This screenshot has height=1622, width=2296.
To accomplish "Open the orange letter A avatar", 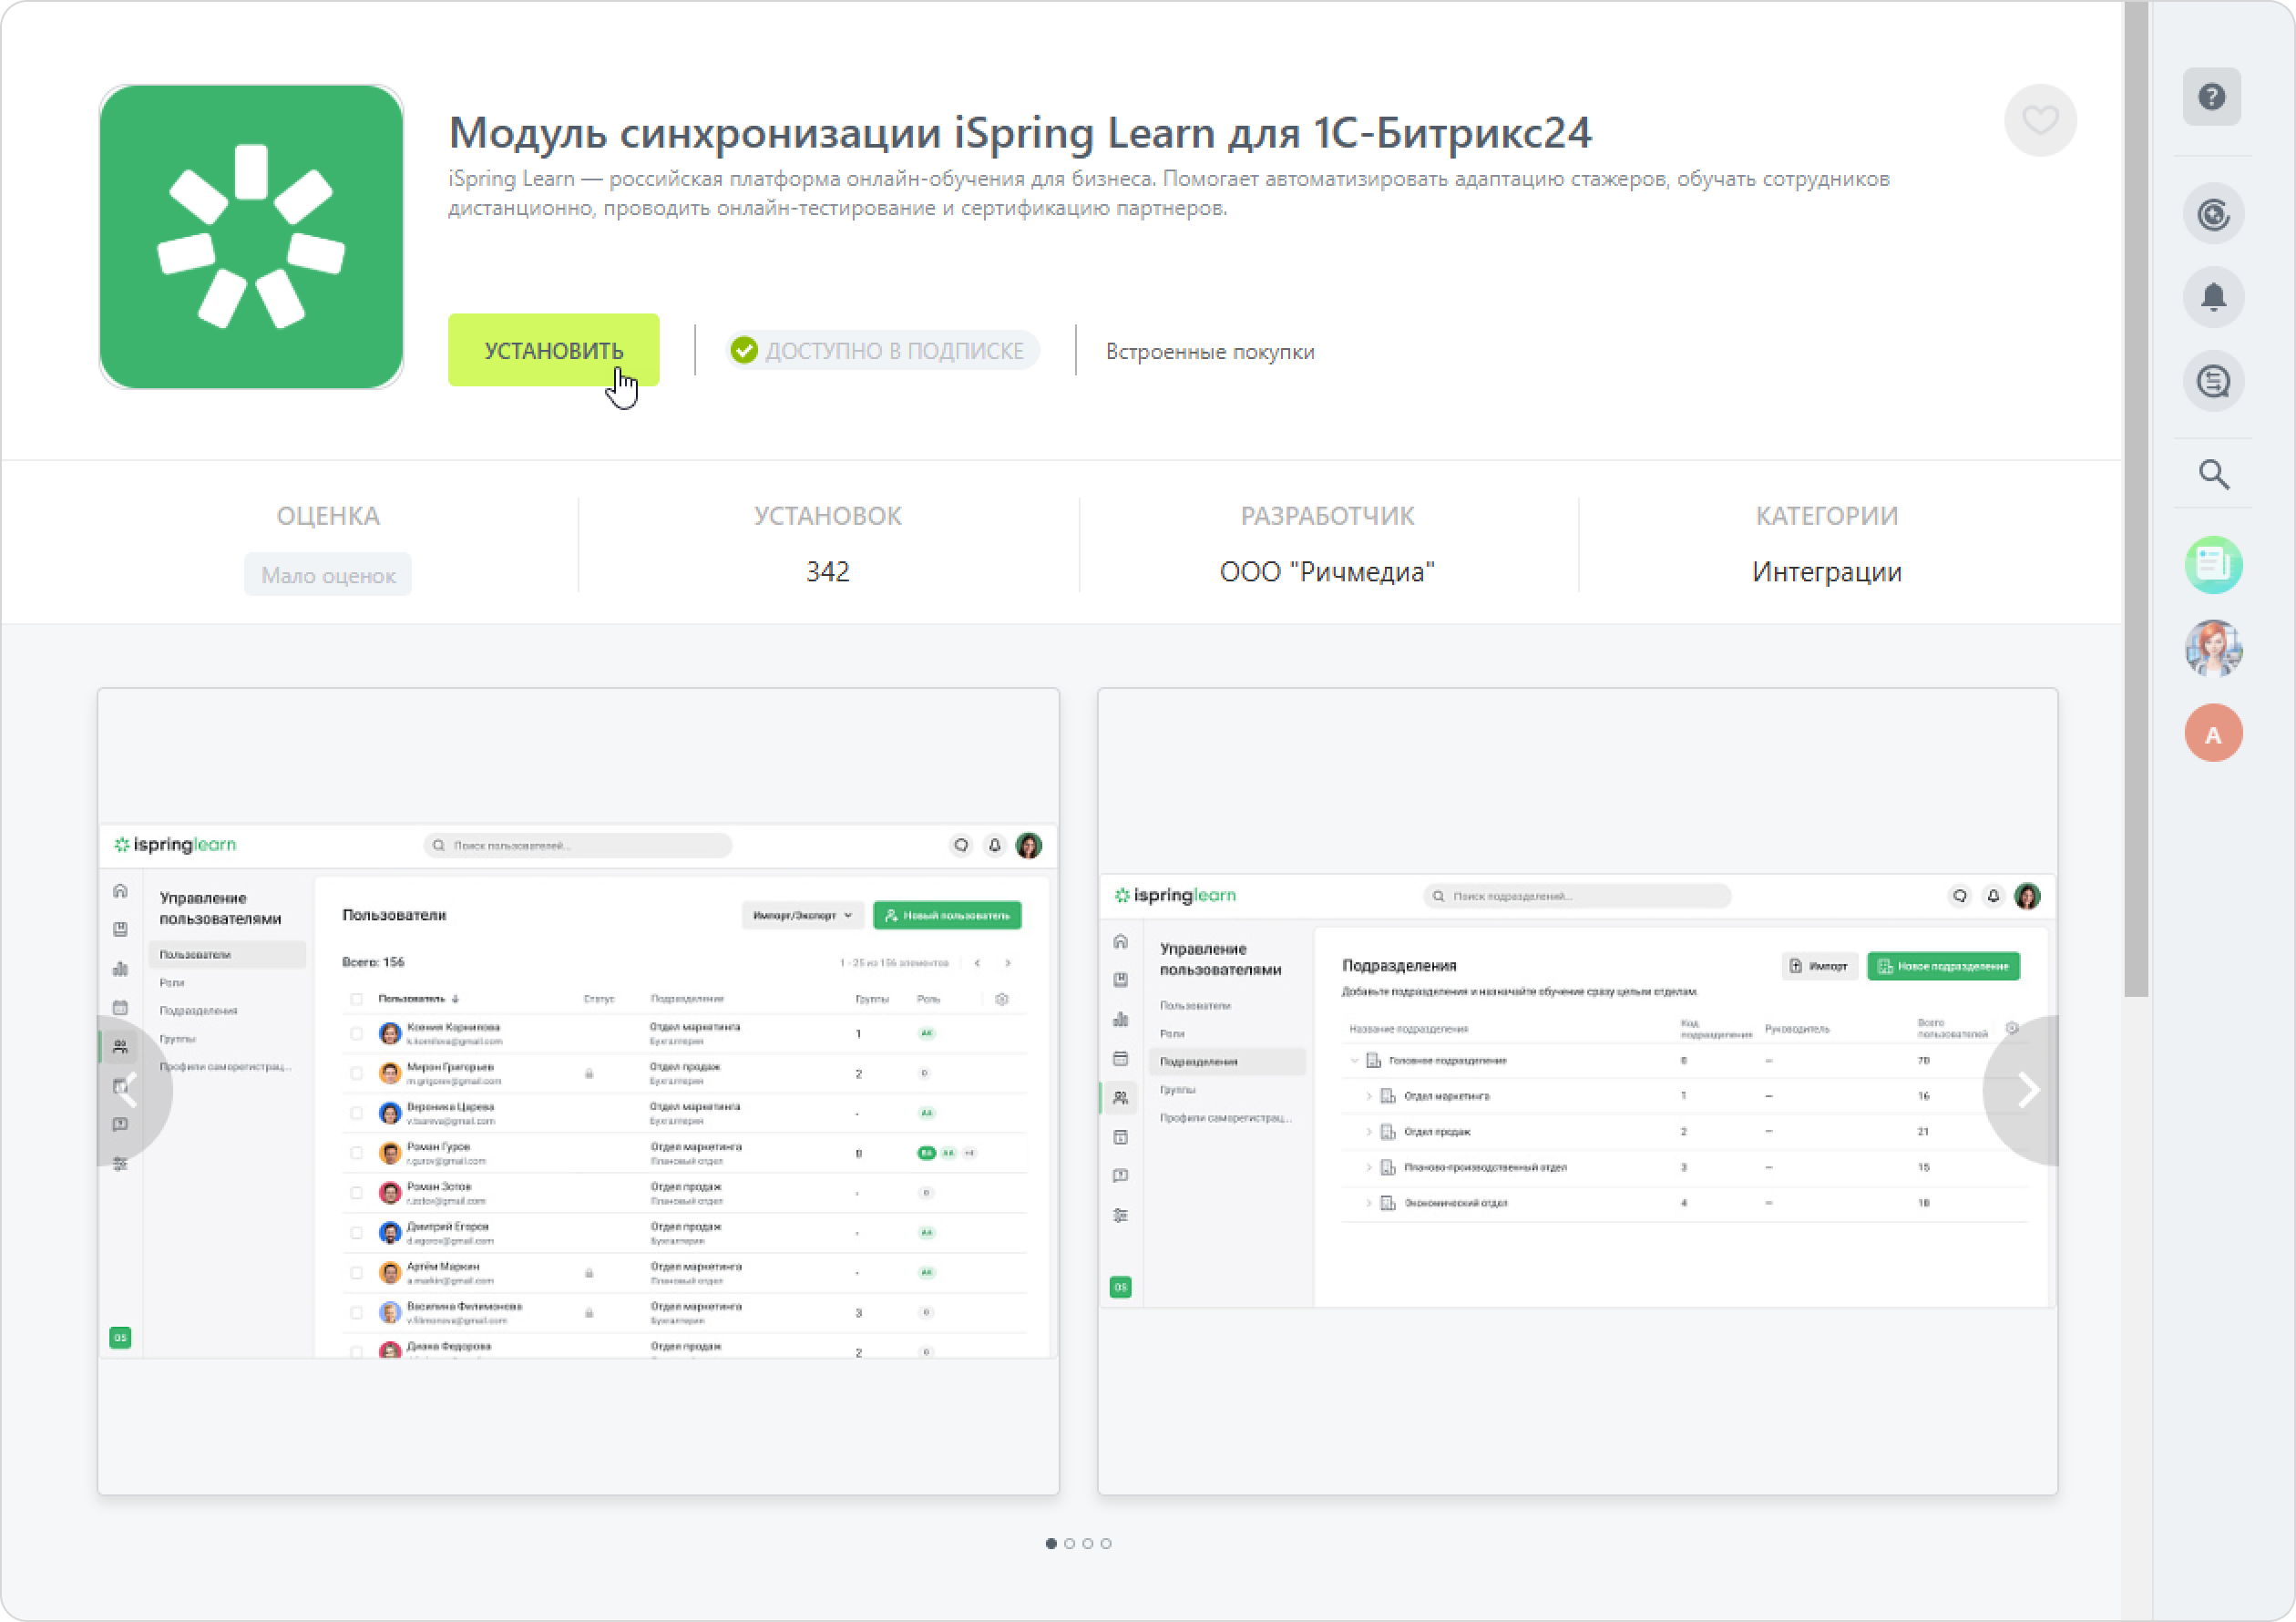I will point(2213,733).
